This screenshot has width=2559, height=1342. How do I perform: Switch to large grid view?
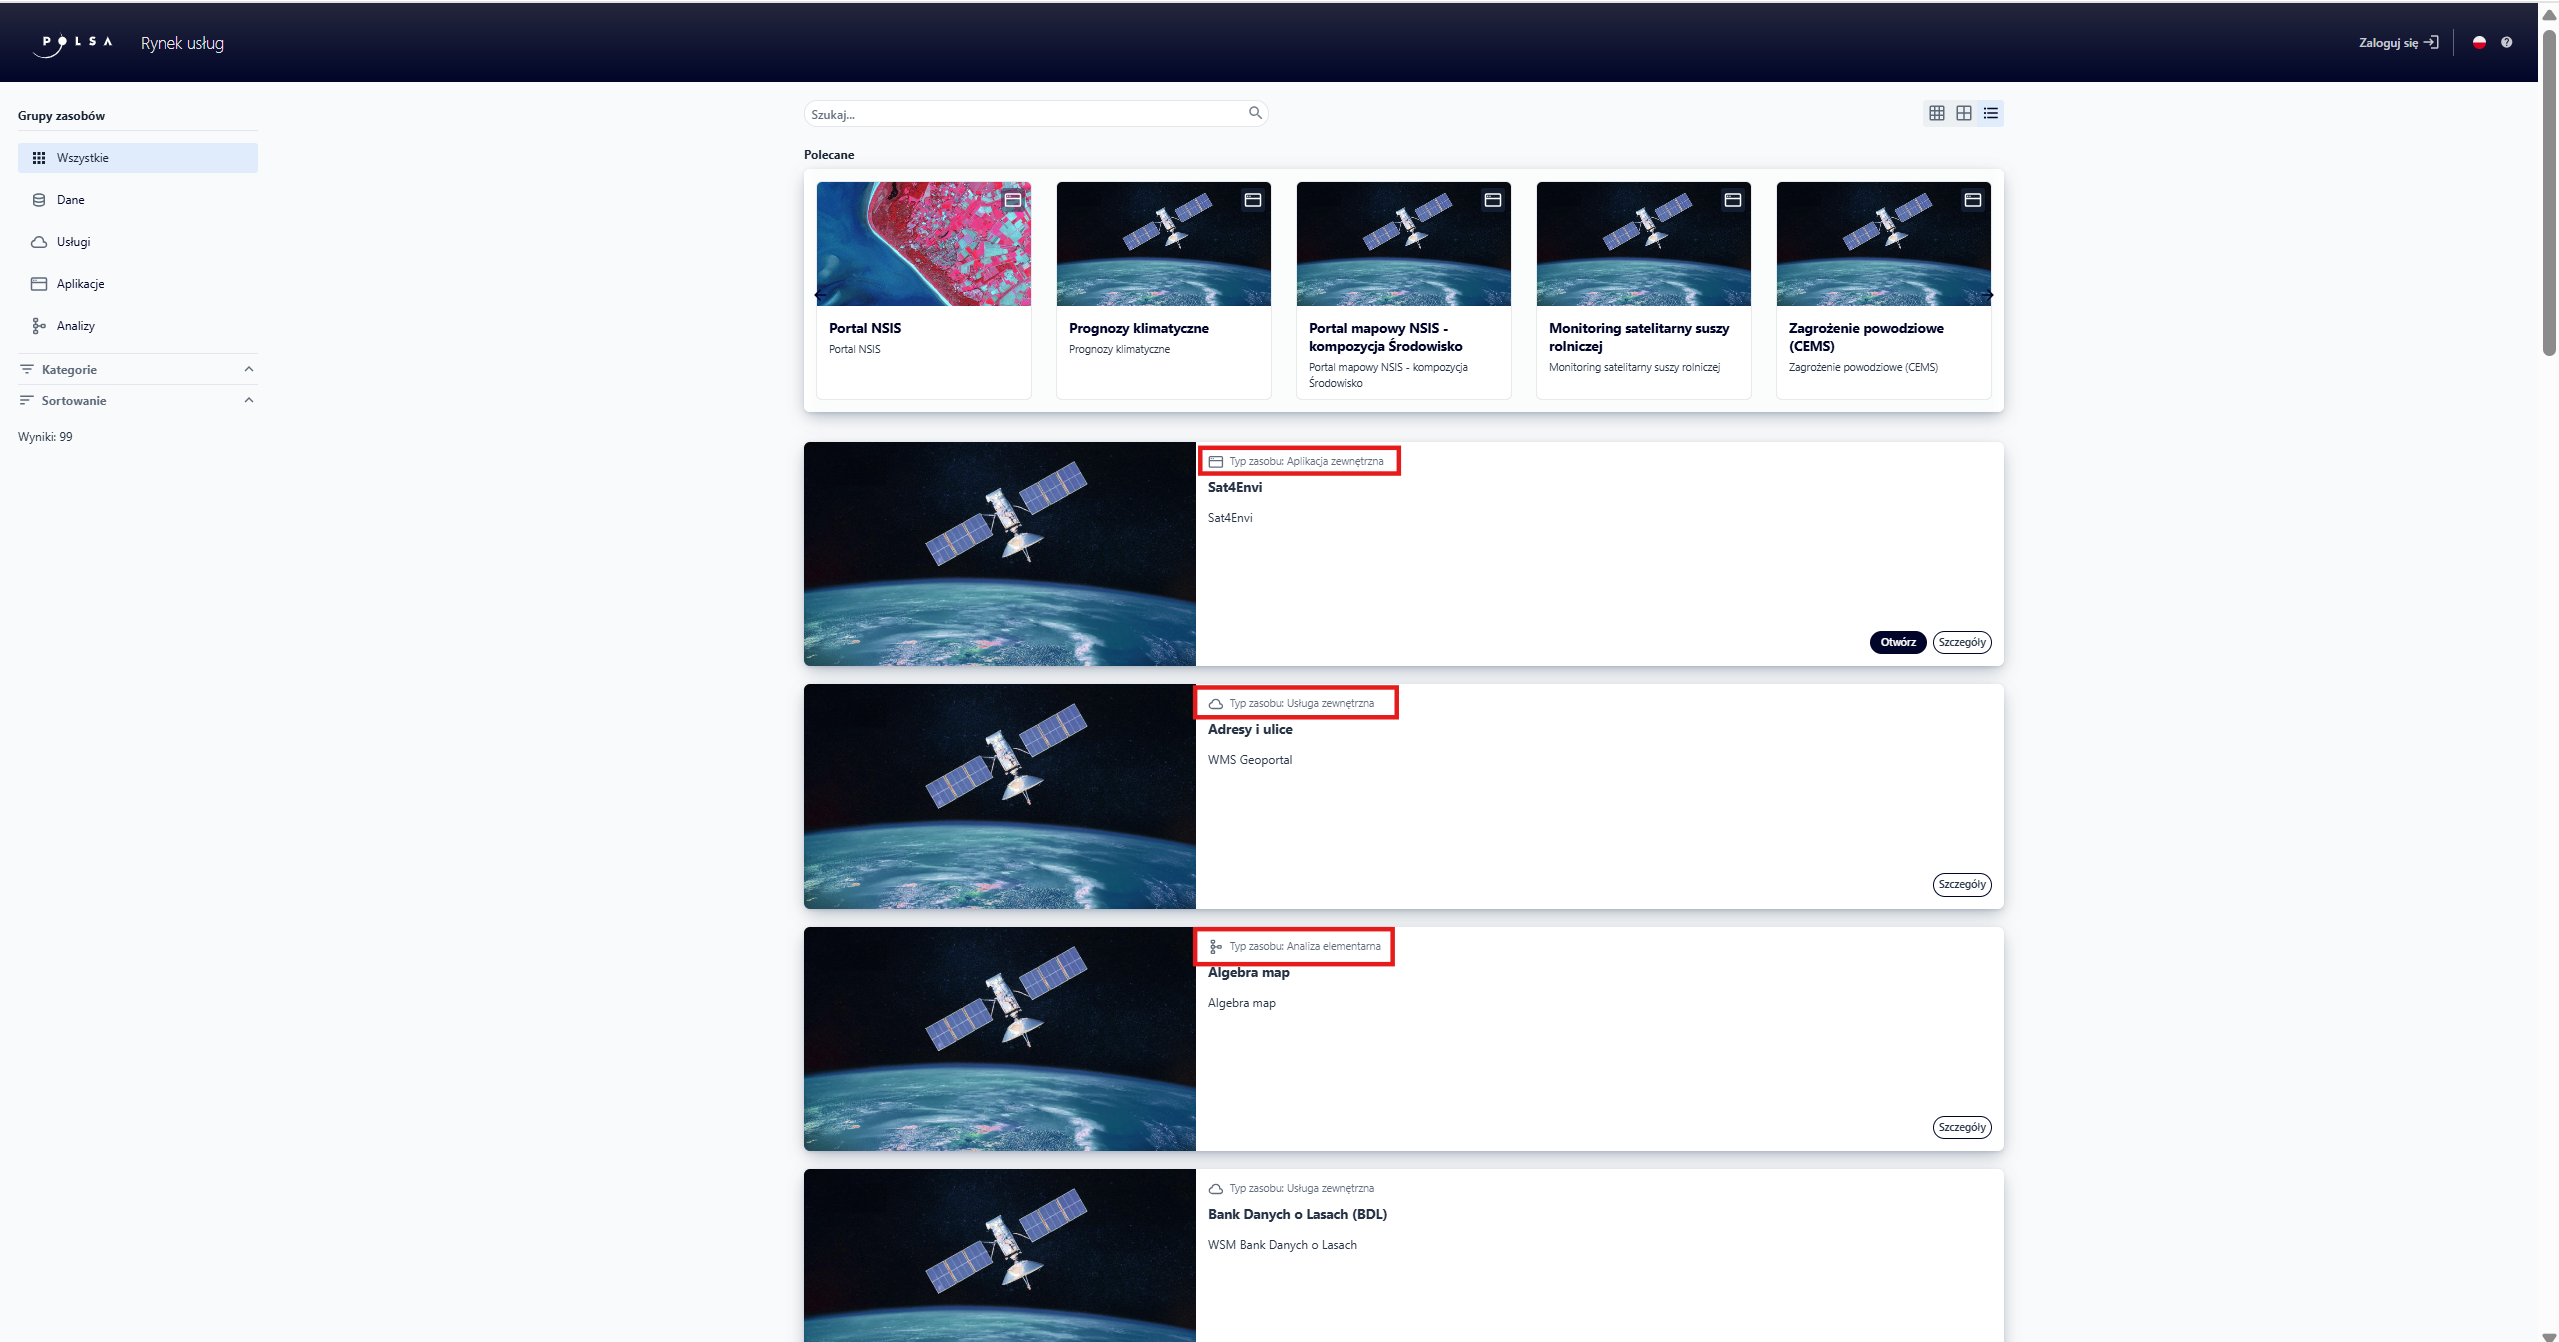tap(1963, 113)
